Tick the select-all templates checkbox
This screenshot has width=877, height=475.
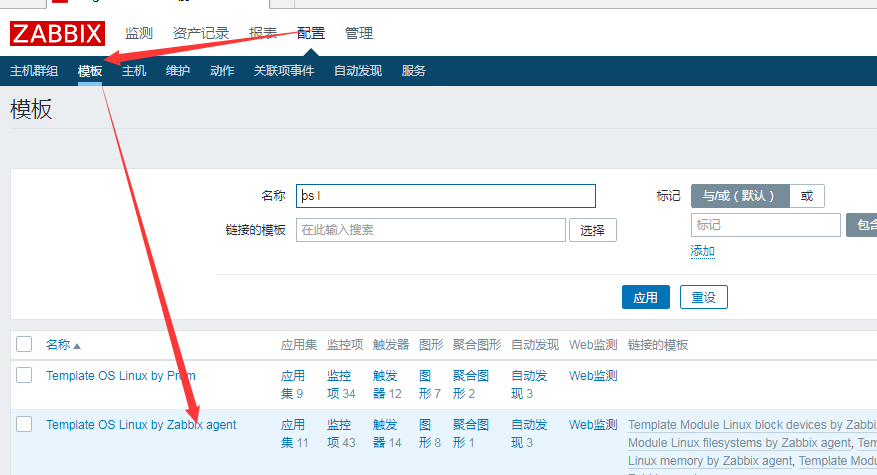pos(24,344)
